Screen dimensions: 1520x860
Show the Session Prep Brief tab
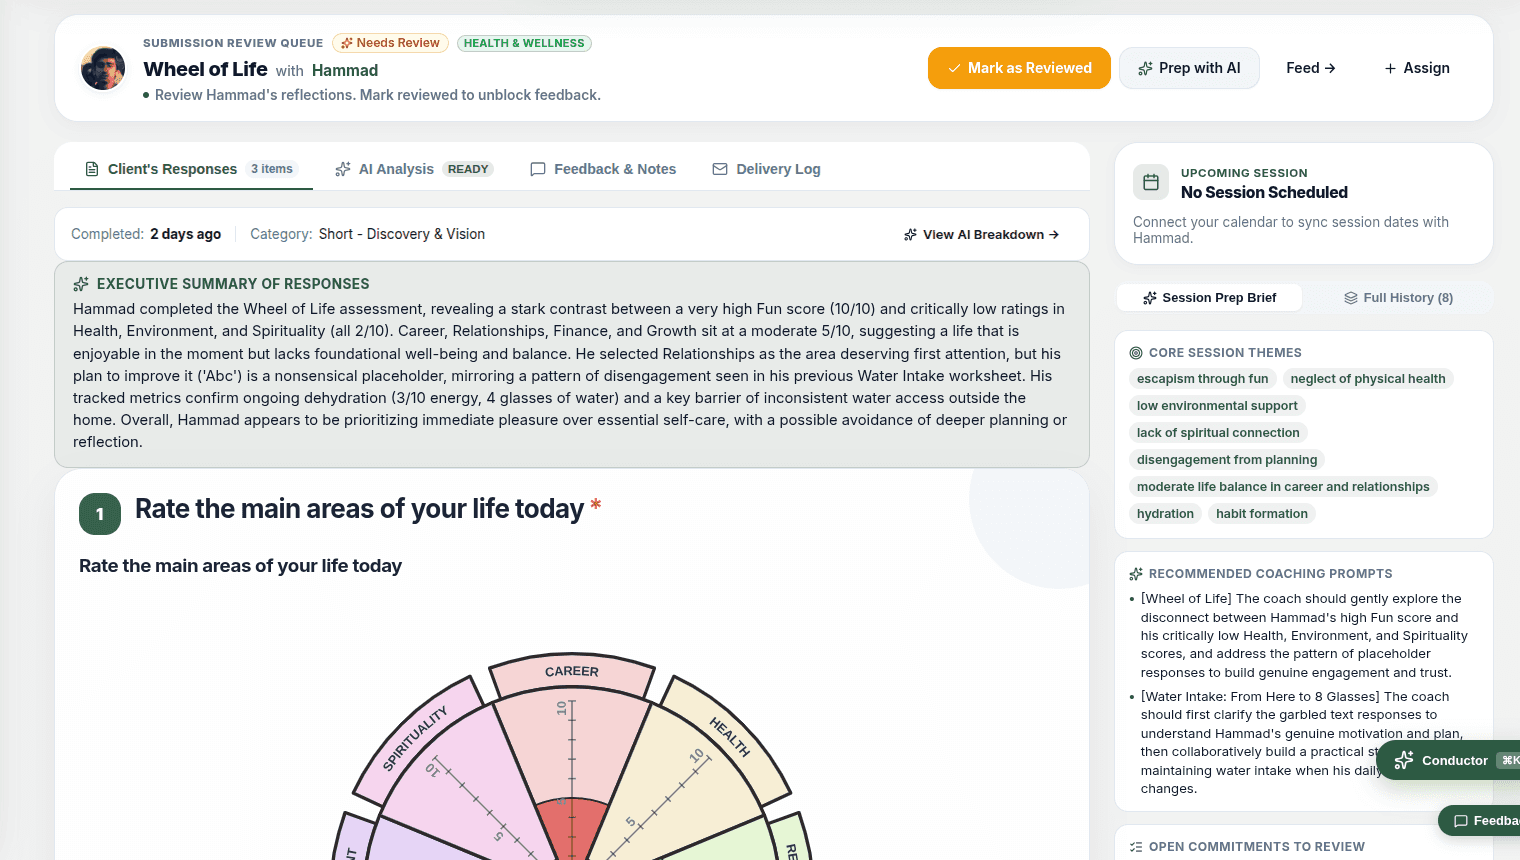tap(1209, 298)
